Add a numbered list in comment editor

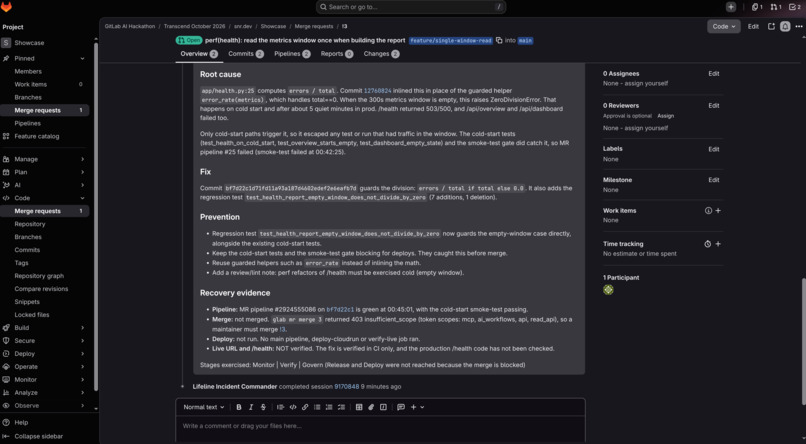pos(329,407)
